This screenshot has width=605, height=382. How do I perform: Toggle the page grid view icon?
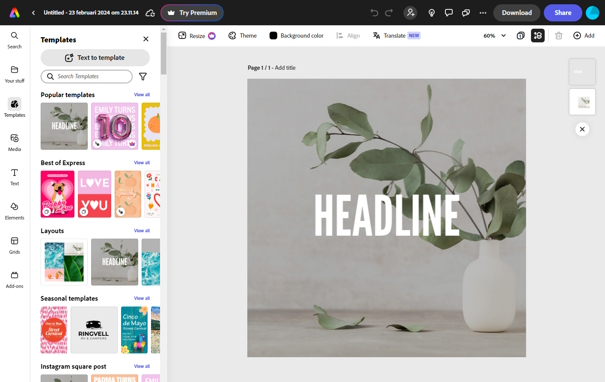click(537, 35)
